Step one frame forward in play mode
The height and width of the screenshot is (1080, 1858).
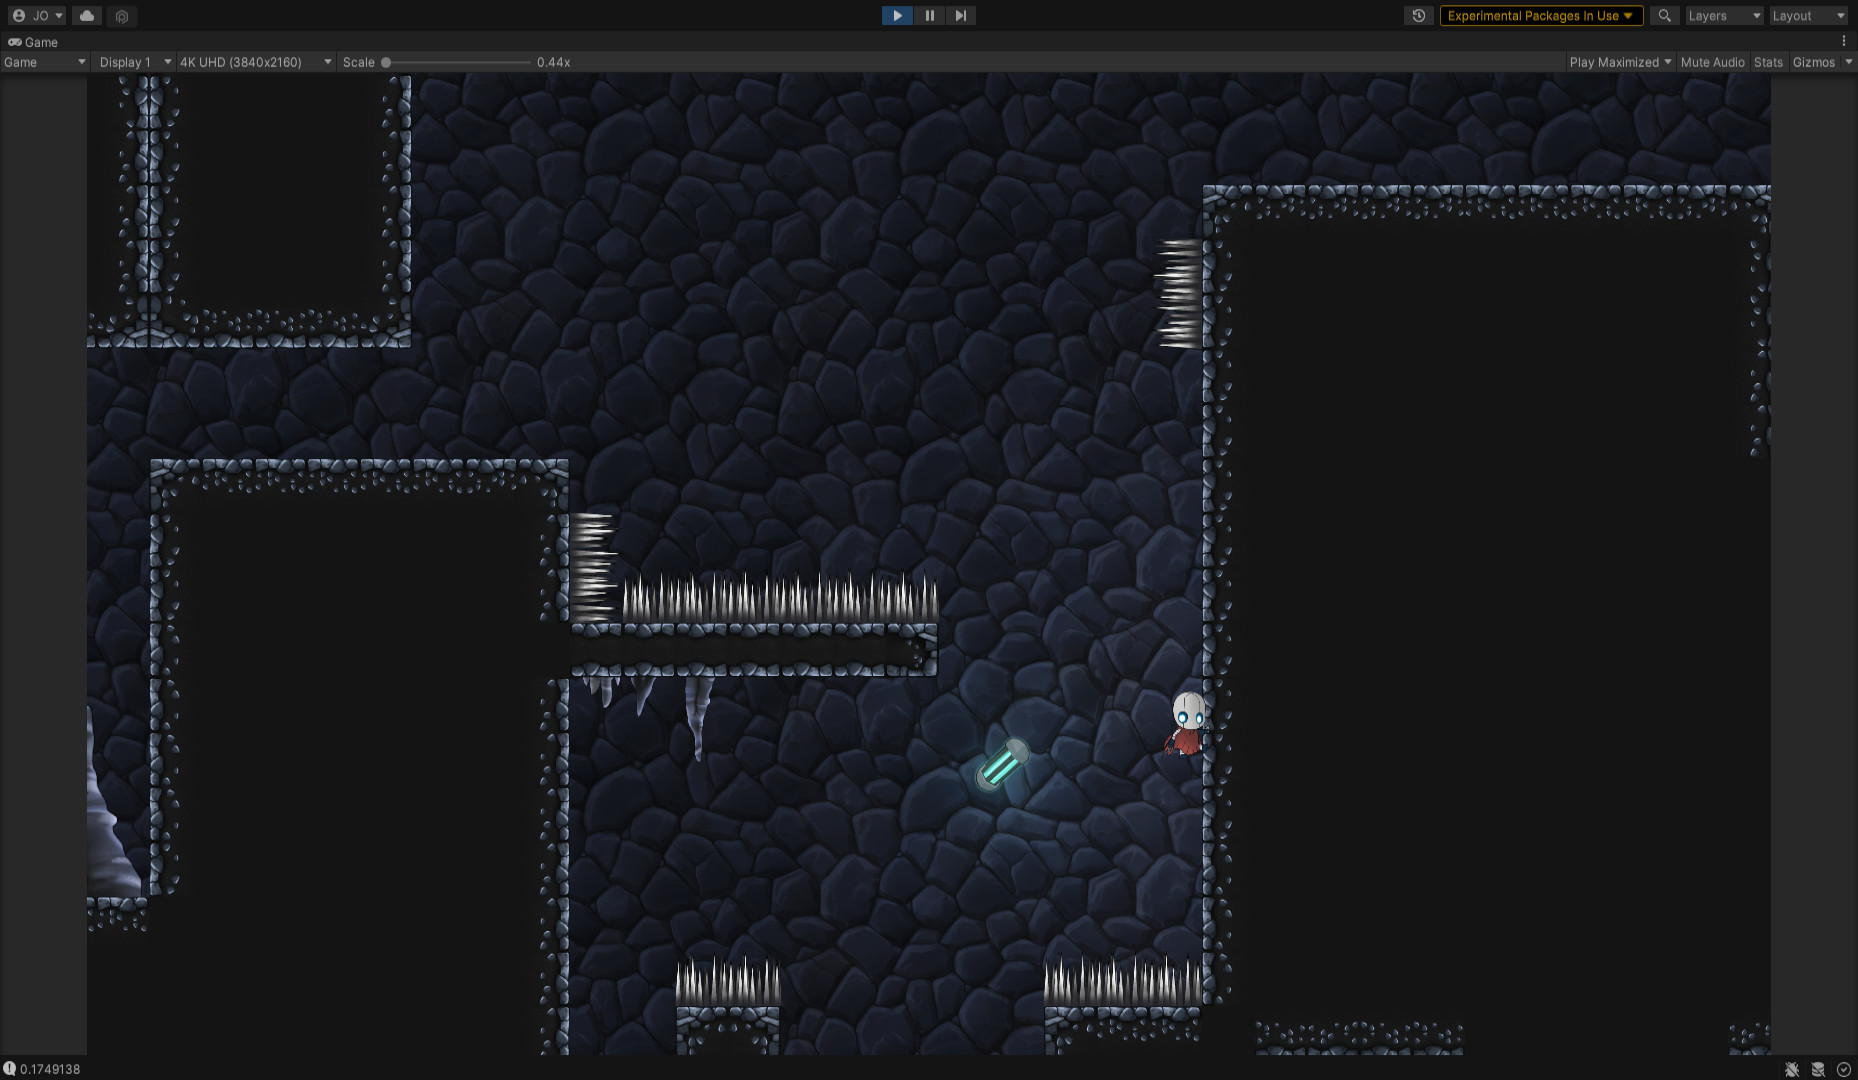point(960,15)
